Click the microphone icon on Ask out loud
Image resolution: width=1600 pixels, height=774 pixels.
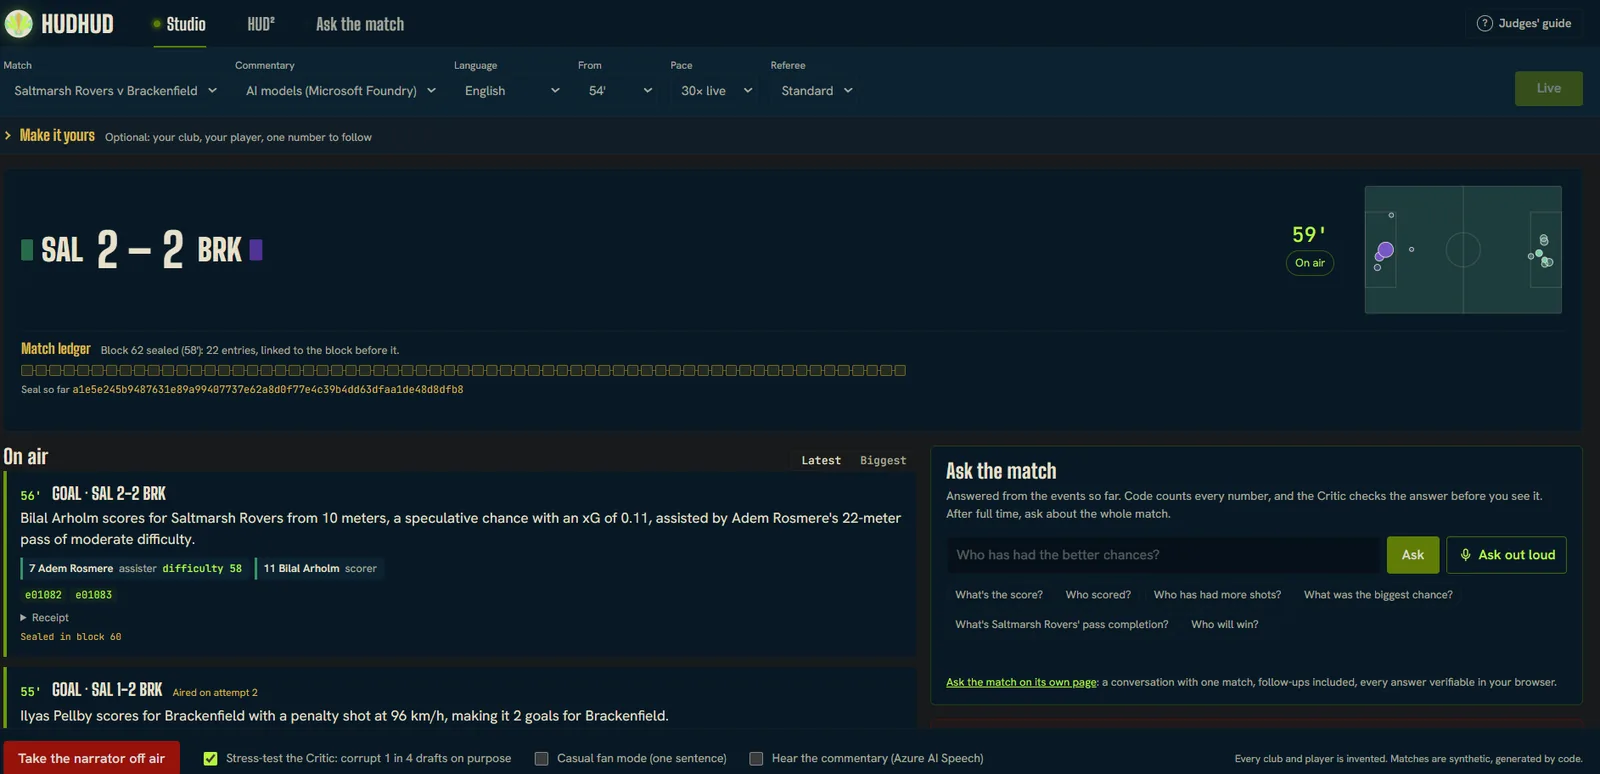click(1465, 555)
